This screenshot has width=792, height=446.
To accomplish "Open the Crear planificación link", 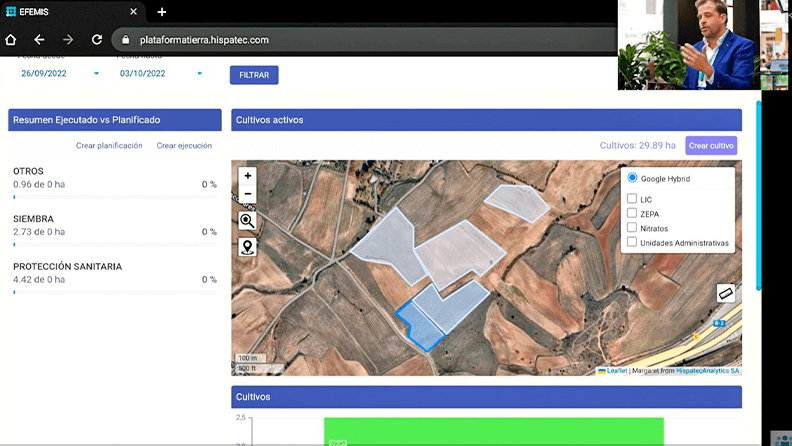I will 109,145.
